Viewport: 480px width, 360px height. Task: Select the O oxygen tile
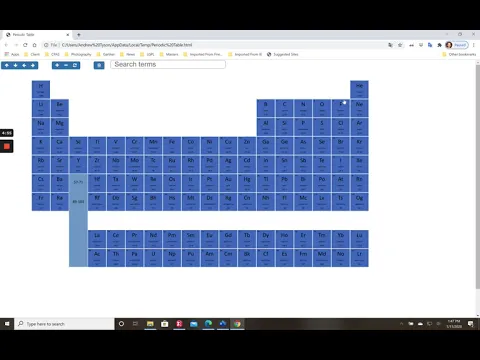322,108
